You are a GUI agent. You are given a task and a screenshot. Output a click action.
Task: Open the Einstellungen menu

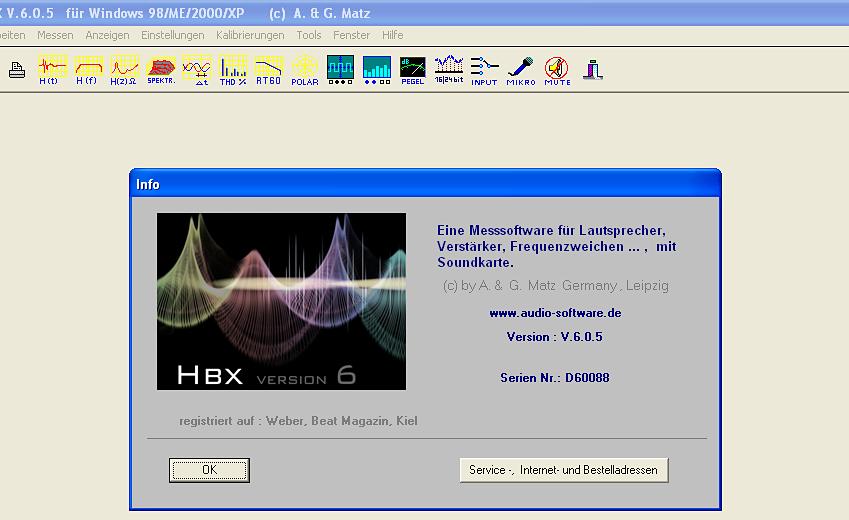click(173, 35)
